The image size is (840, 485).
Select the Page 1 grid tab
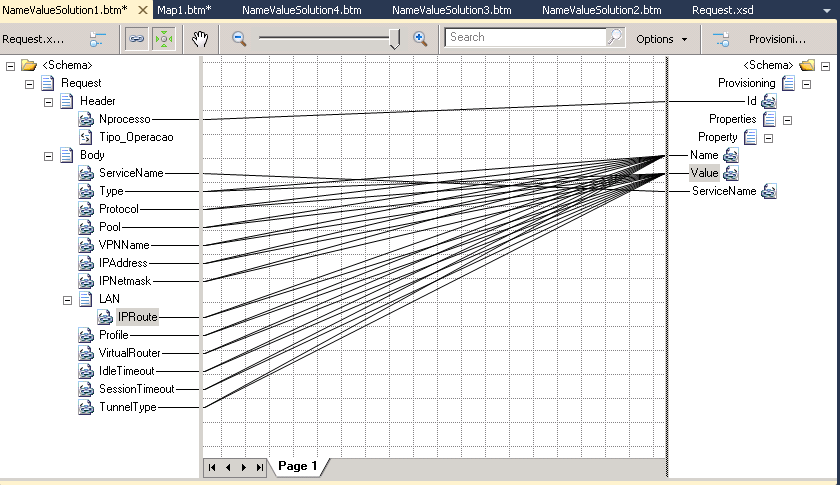pyautogui.click(x=297, y=466)
